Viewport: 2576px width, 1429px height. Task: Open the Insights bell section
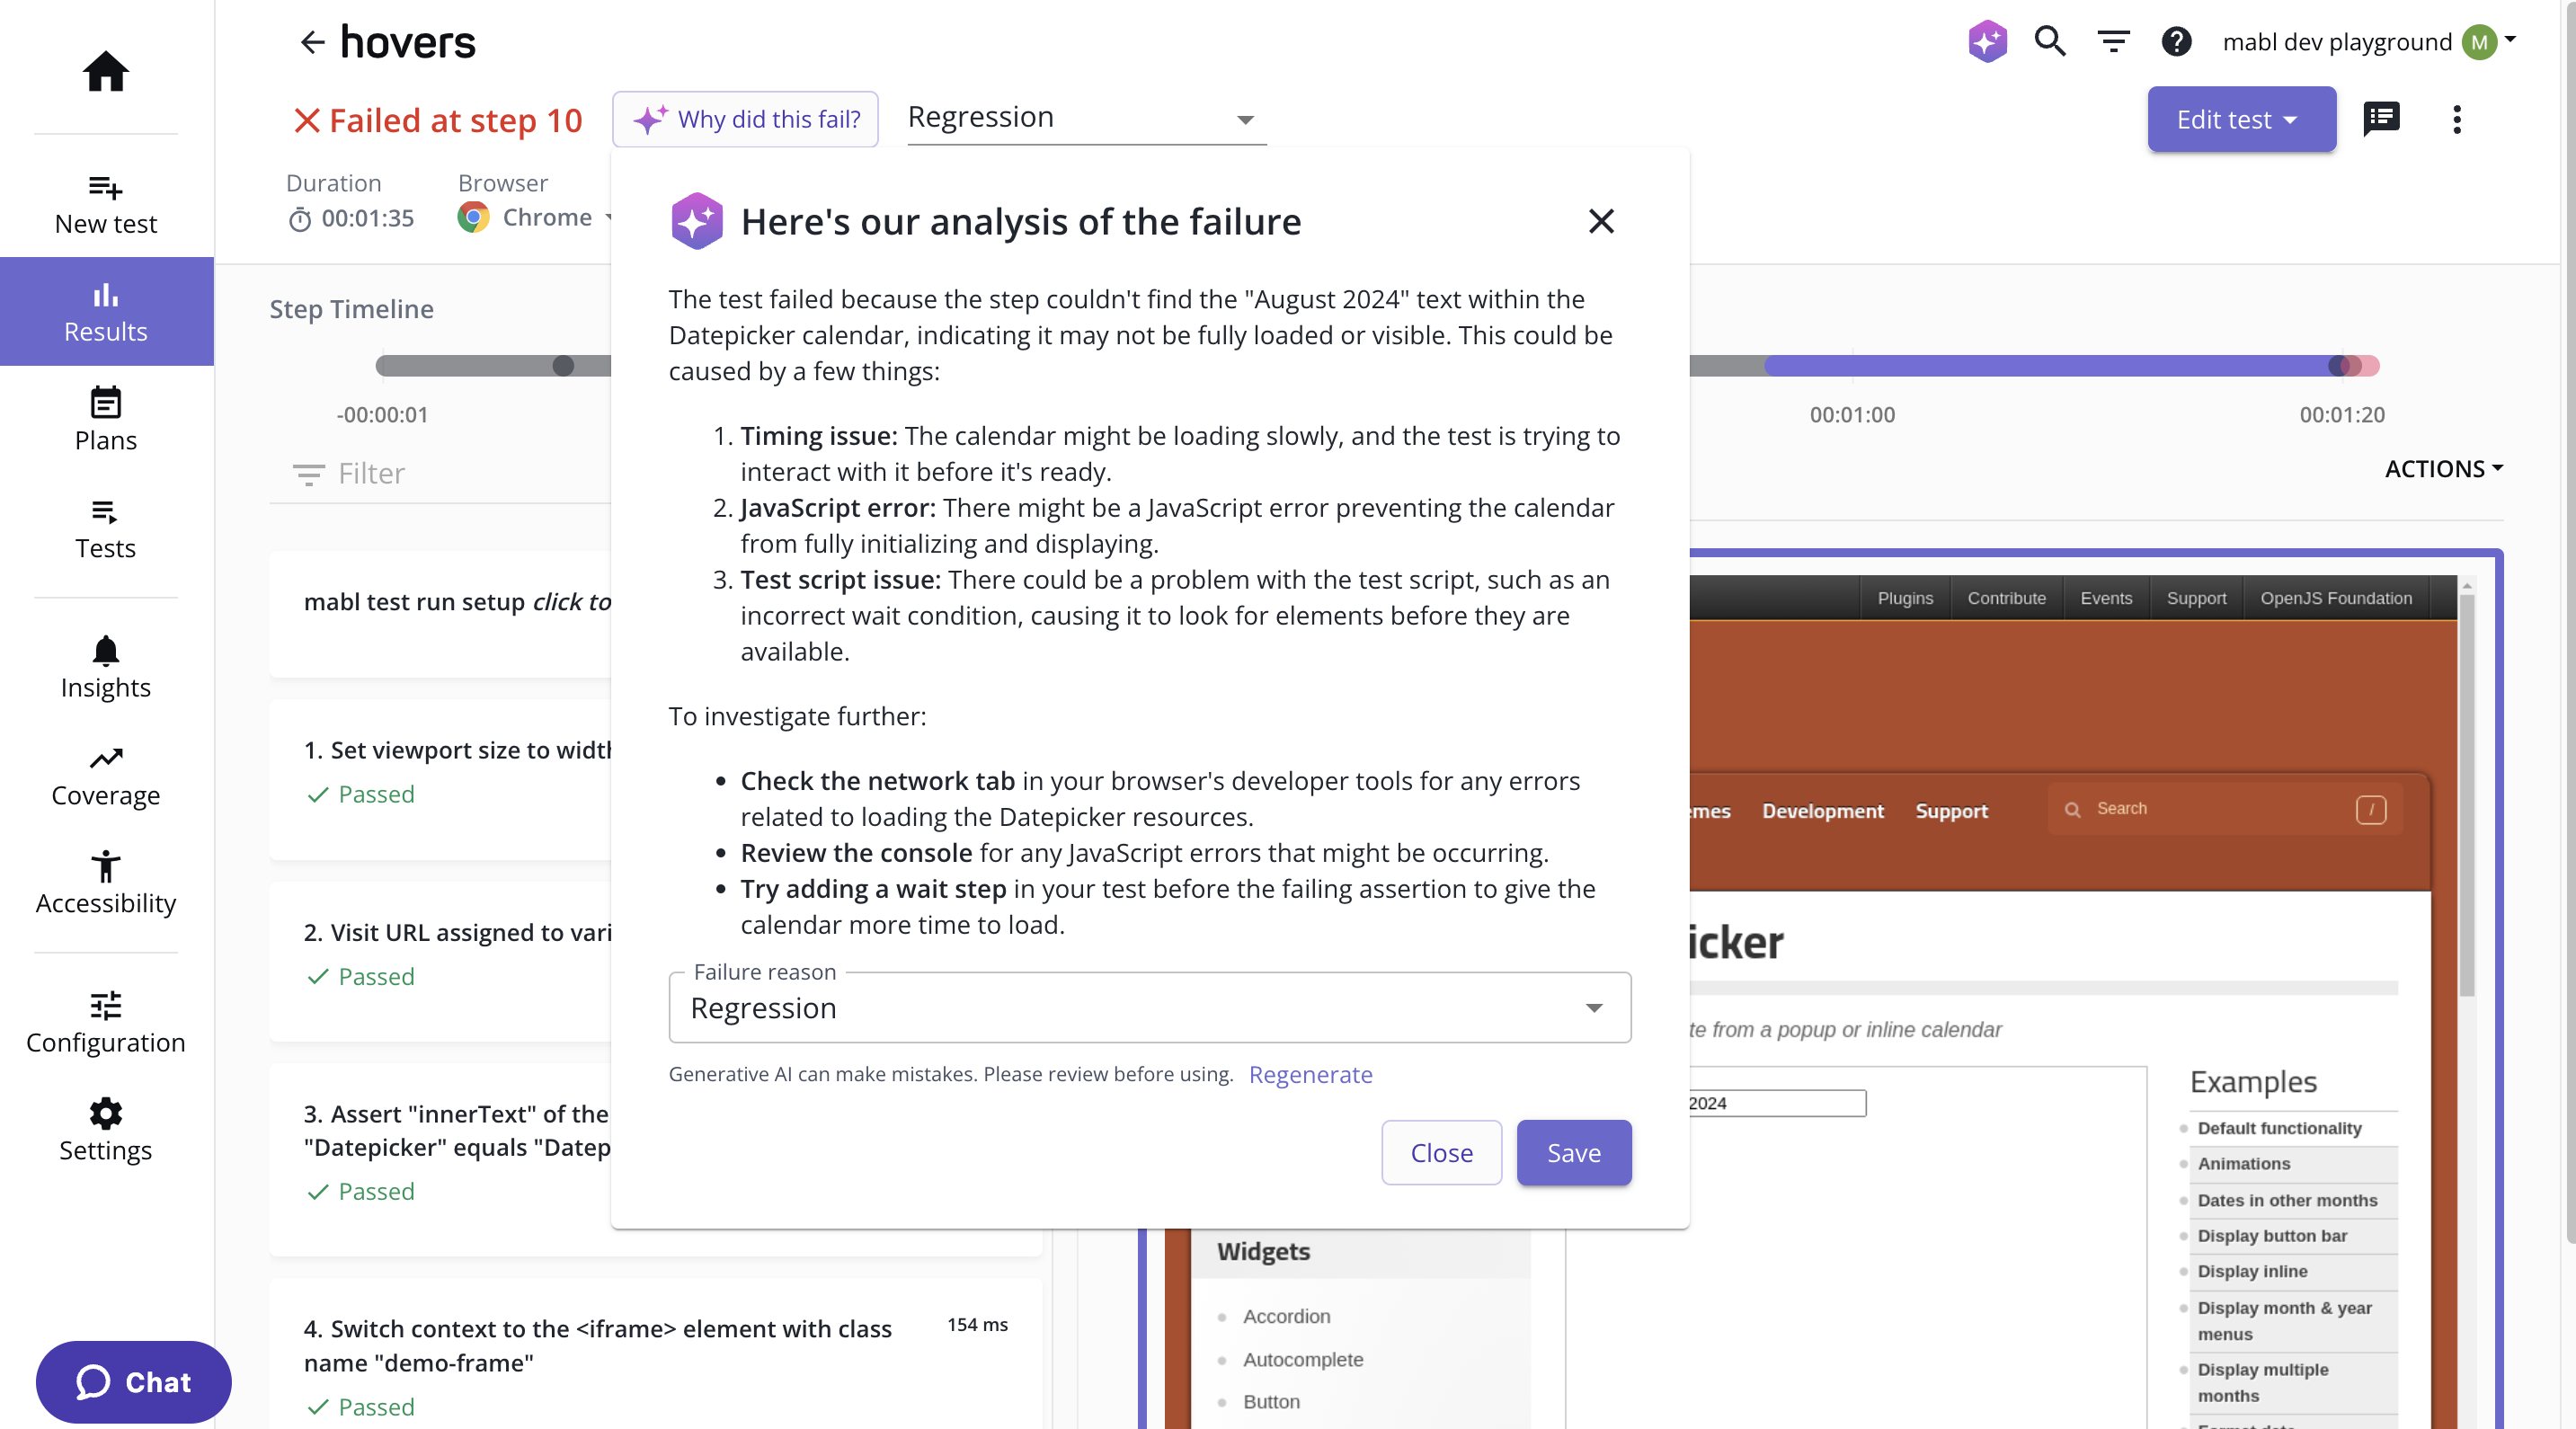click(x=105, y=668)
